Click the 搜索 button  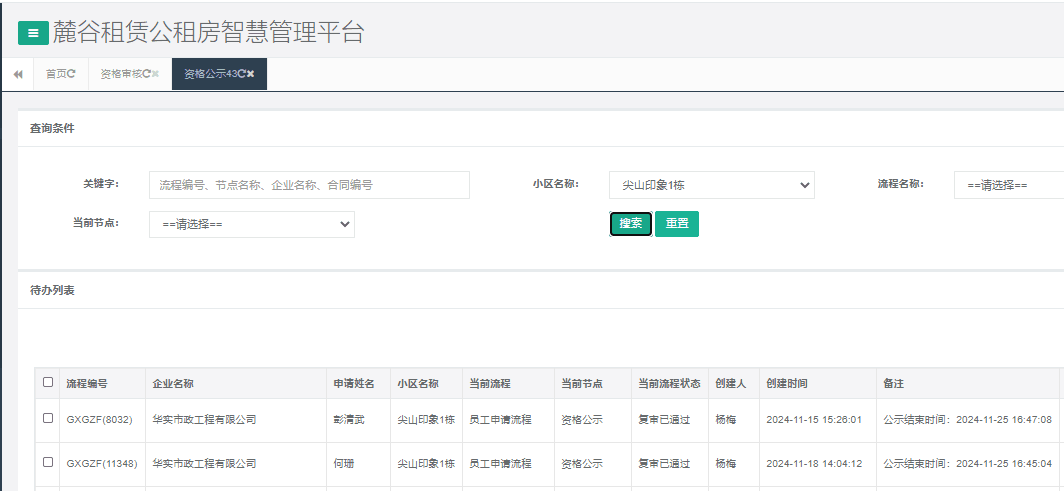630,224
